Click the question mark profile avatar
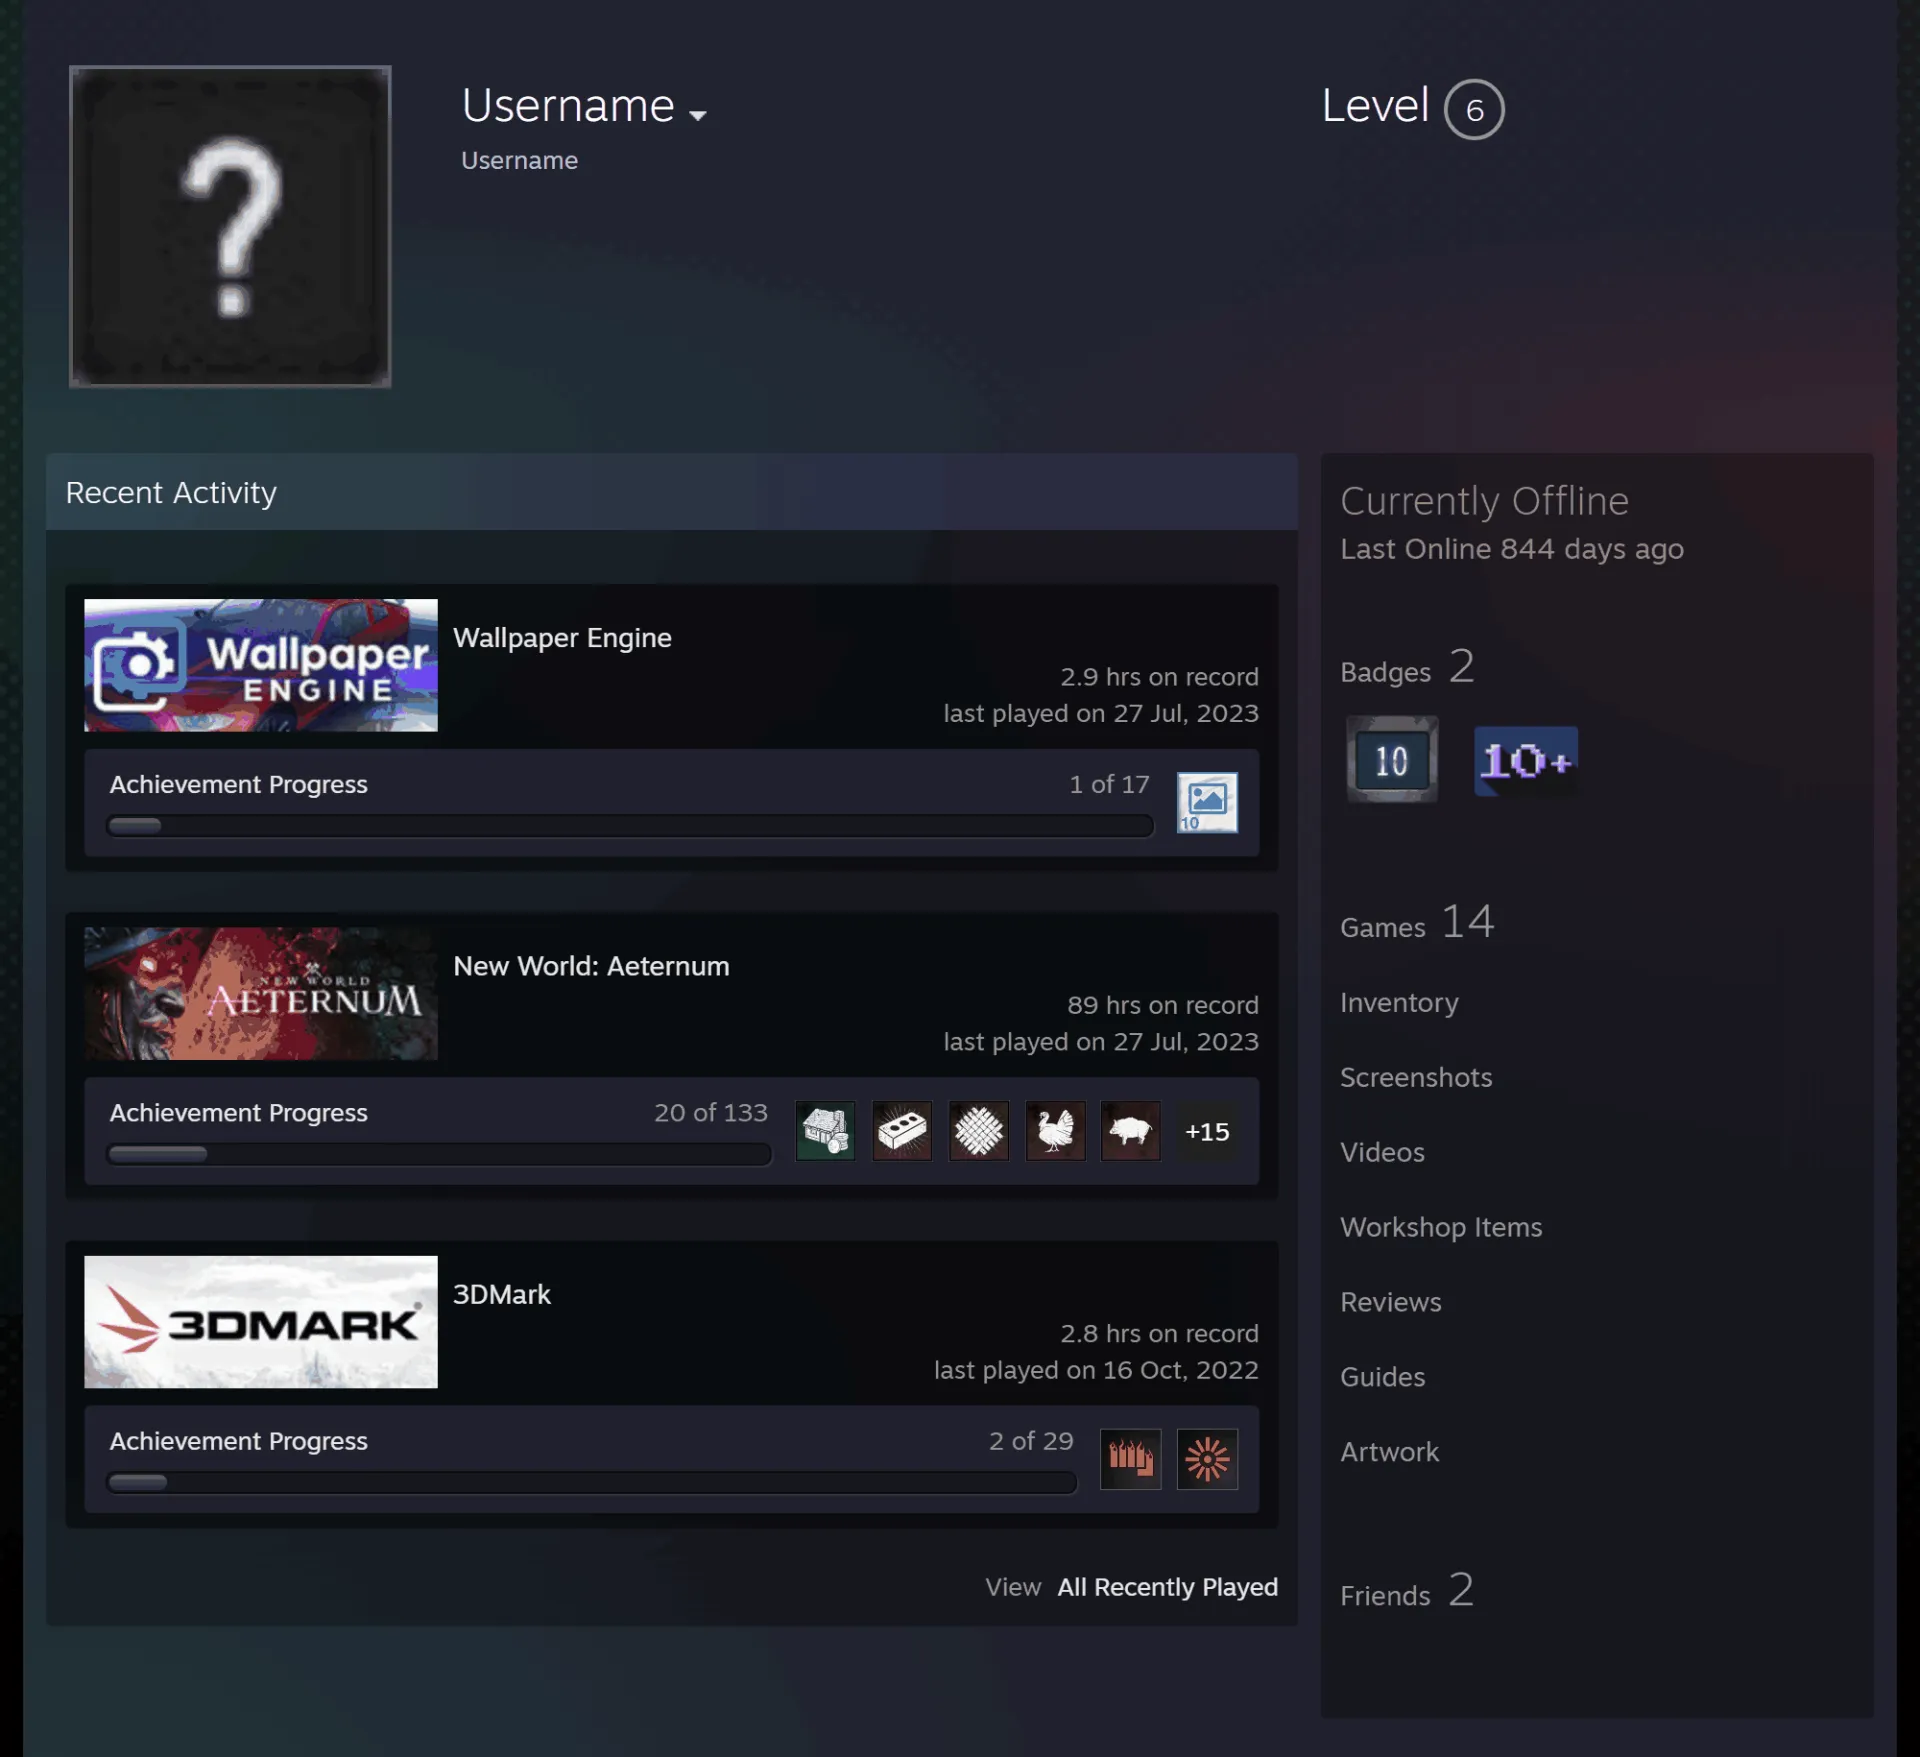The width and height of the screenshot is (1920, 1757). pos(230,226)
